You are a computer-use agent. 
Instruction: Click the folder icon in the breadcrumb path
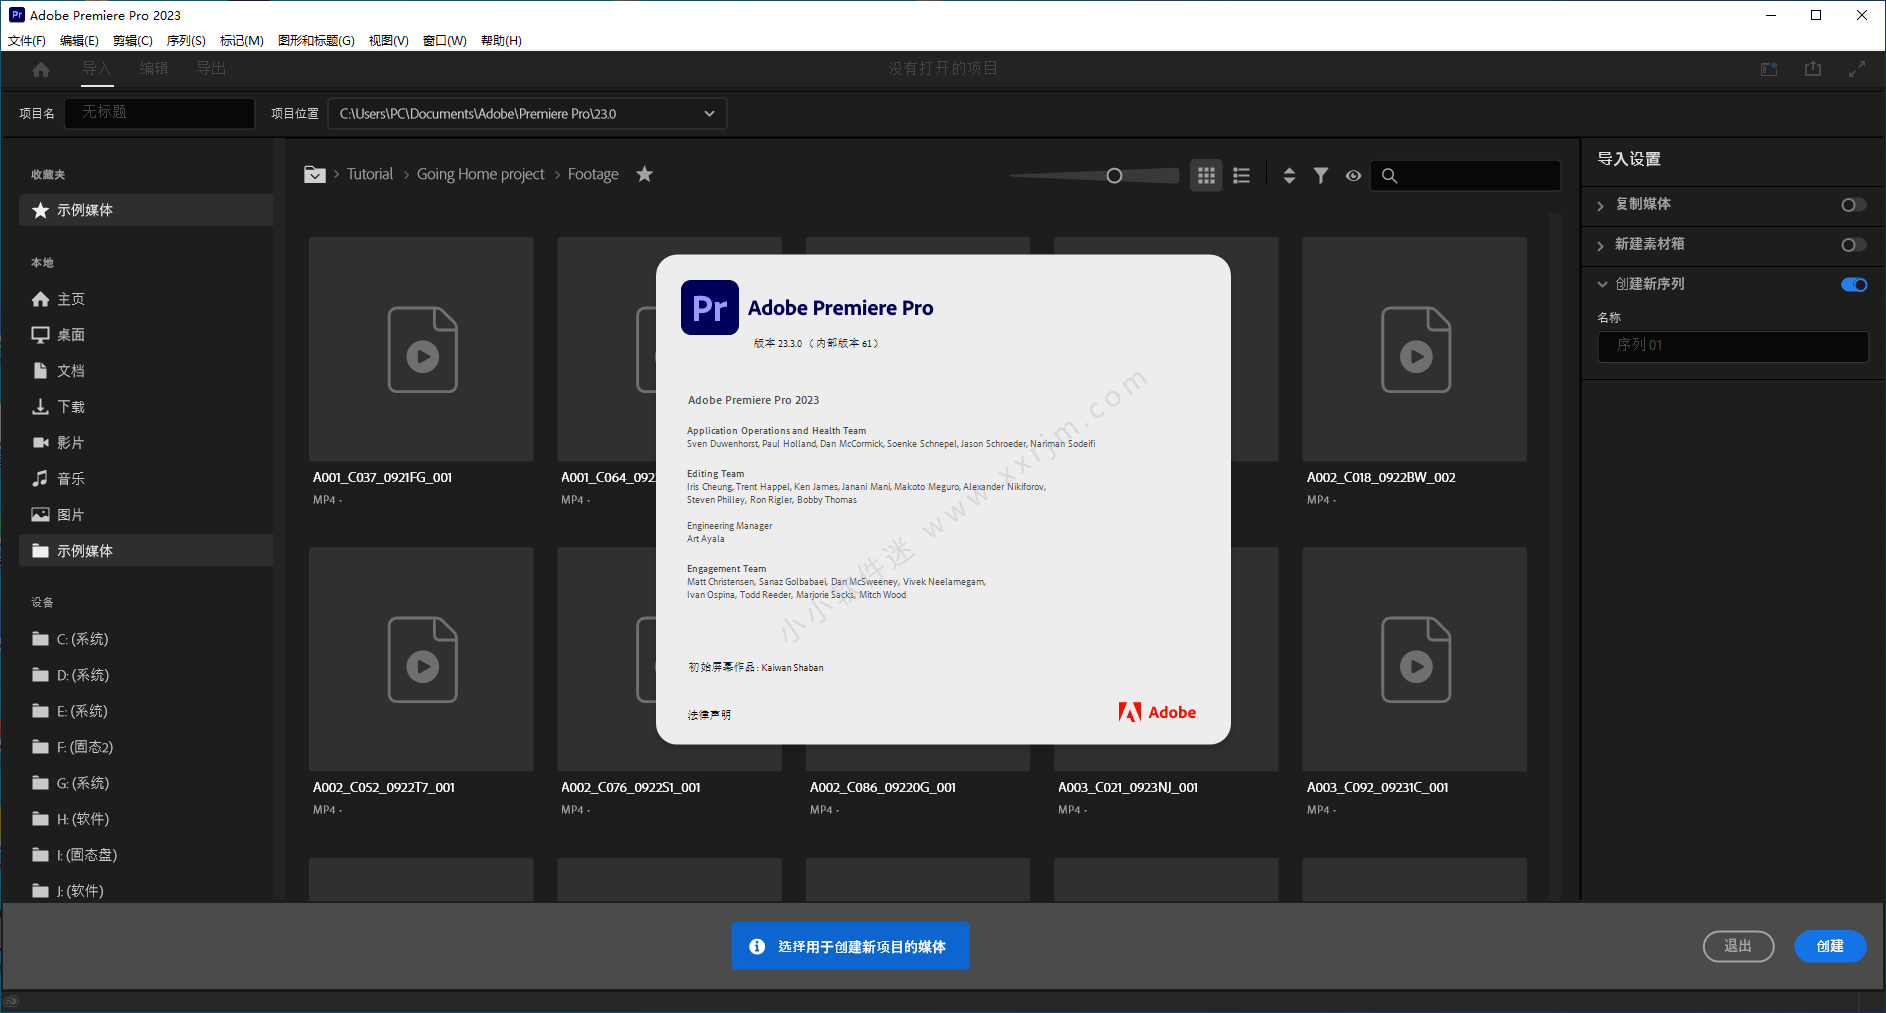(x=315, y=174)
